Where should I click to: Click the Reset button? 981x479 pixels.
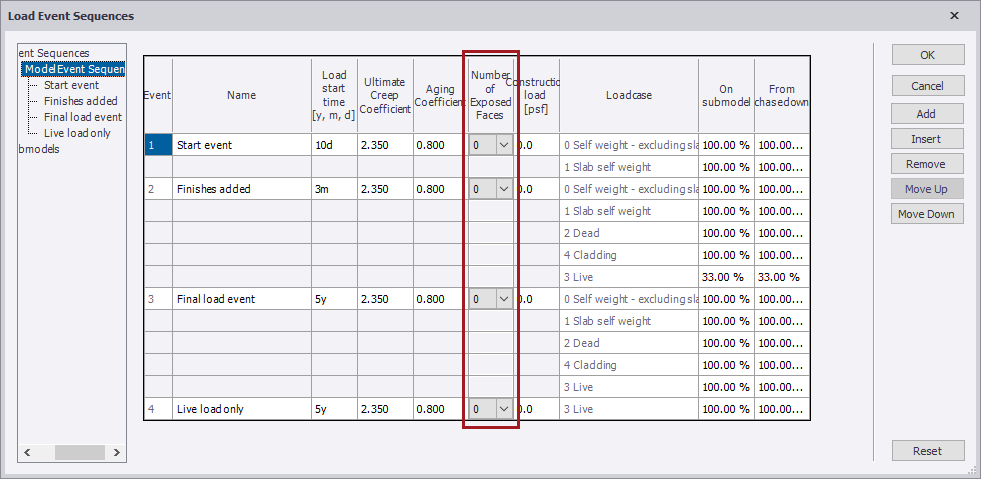(x=928, y=450)
